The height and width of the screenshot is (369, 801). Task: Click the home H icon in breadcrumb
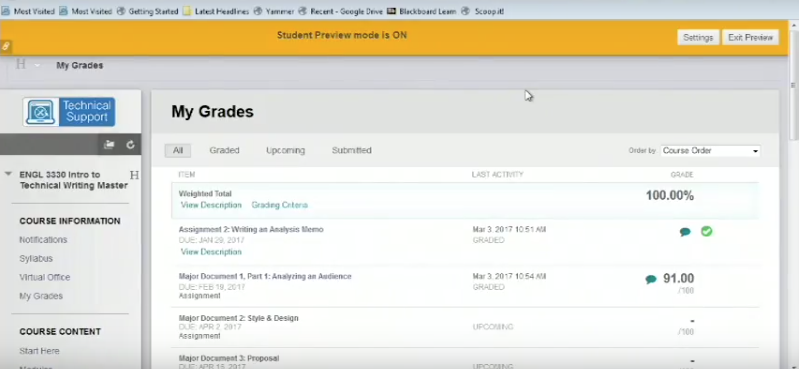point(21,64)
